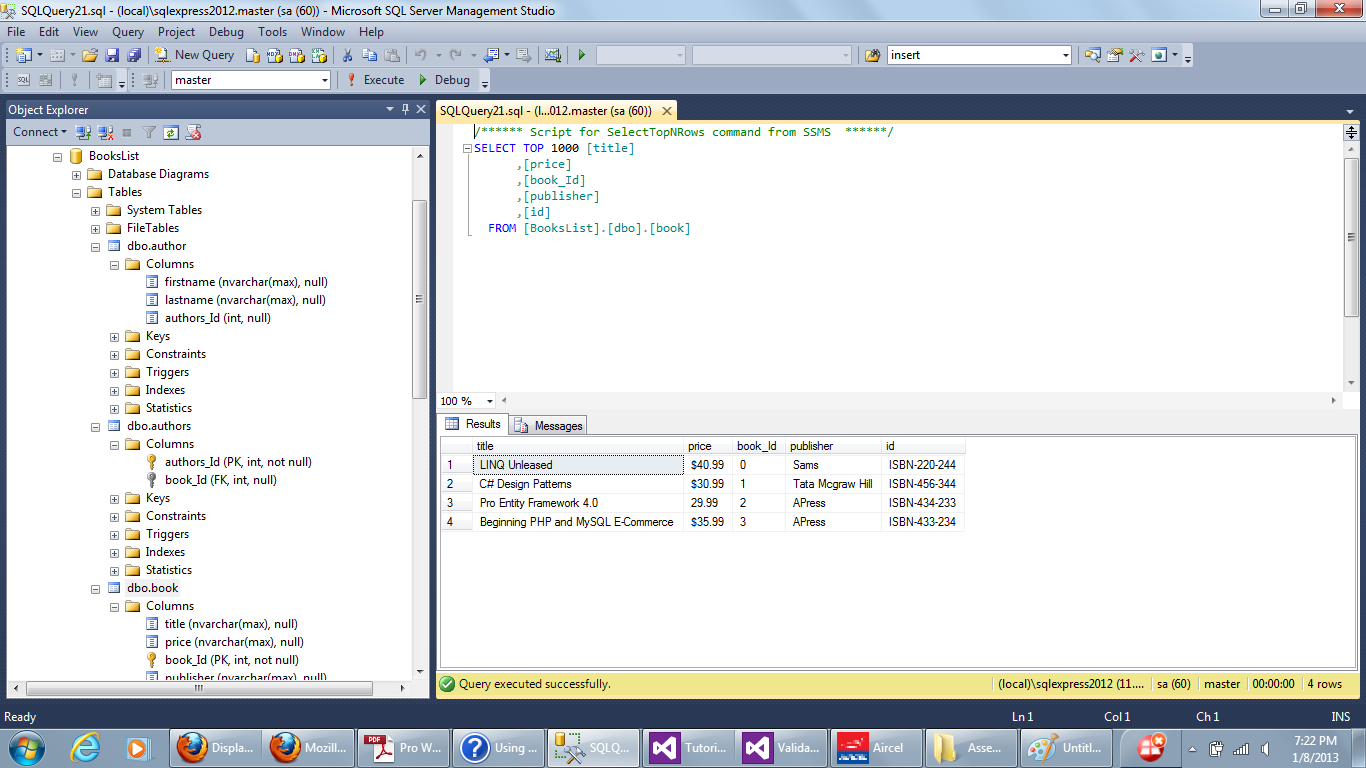
Task: Open the 100 % zoom dropdown
Action: click(x=489, y=400)
